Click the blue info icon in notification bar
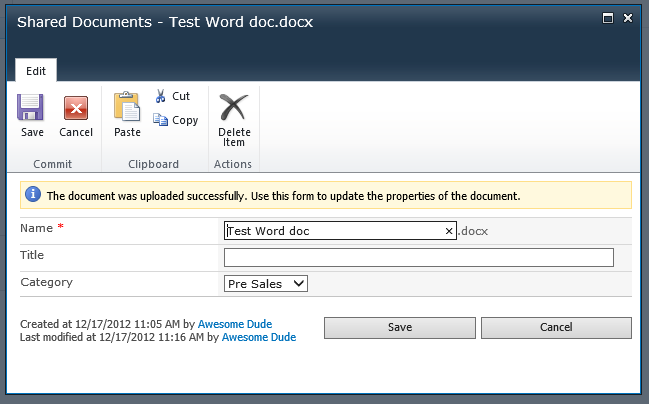The height and width of the screenshot is (404, 649). 33,195
